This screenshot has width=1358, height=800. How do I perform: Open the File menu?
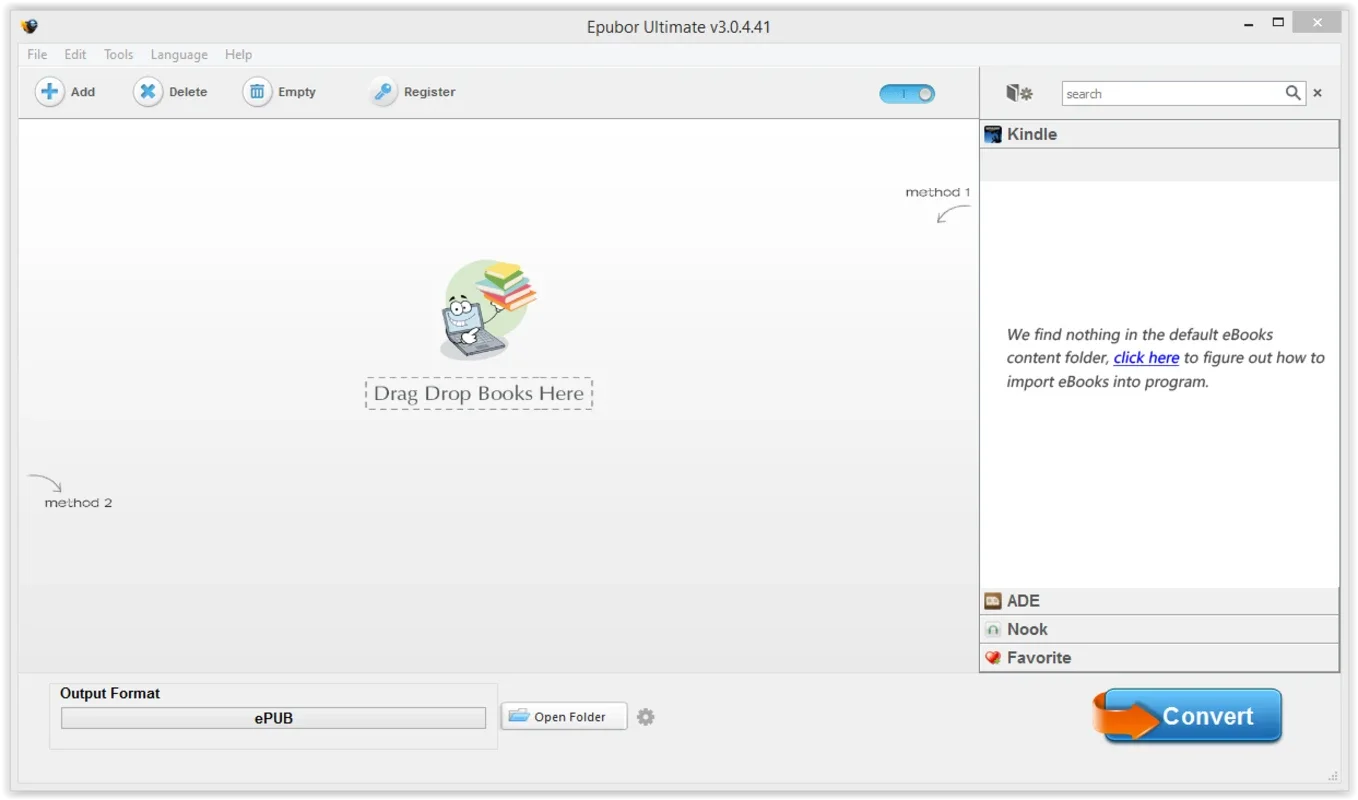[37, 55]
